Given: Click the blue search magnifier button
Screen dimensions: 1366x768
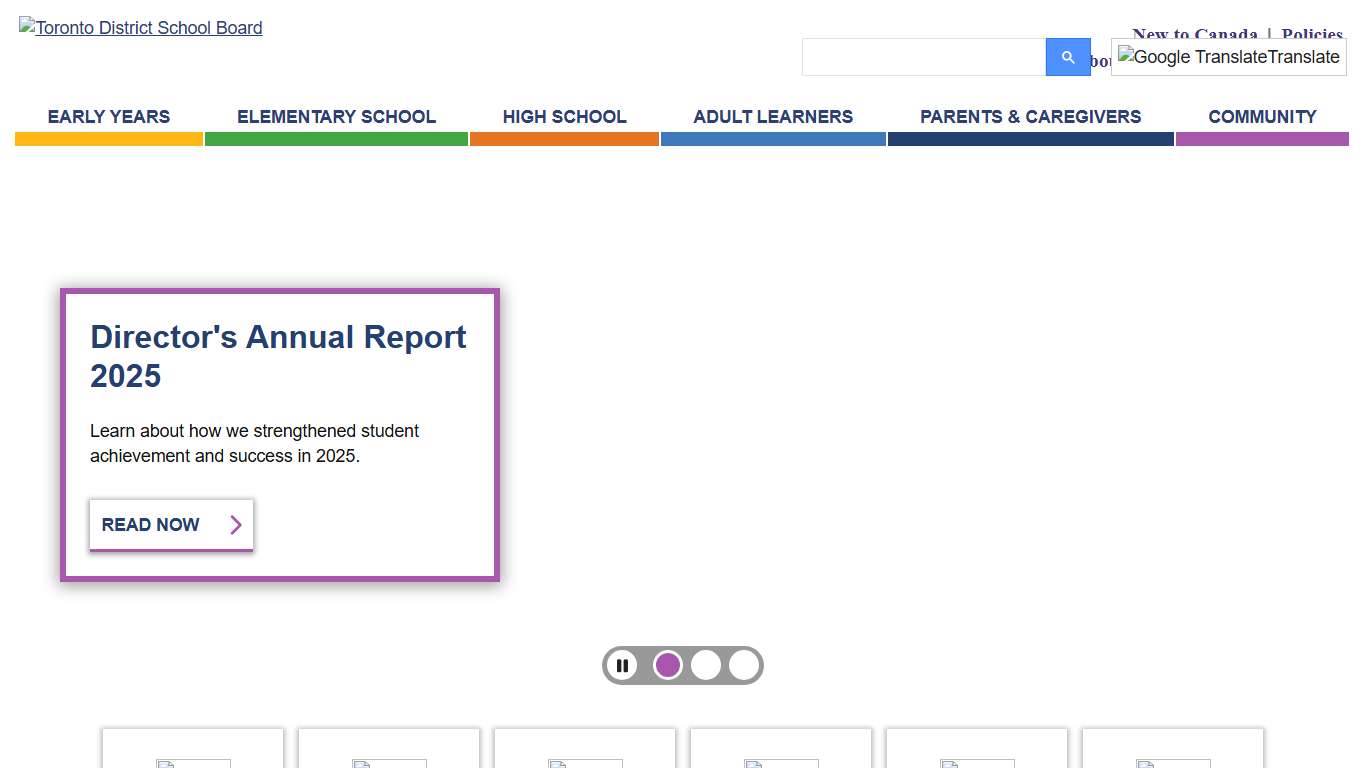Looking at the screenshot, I should point(1068,57).
